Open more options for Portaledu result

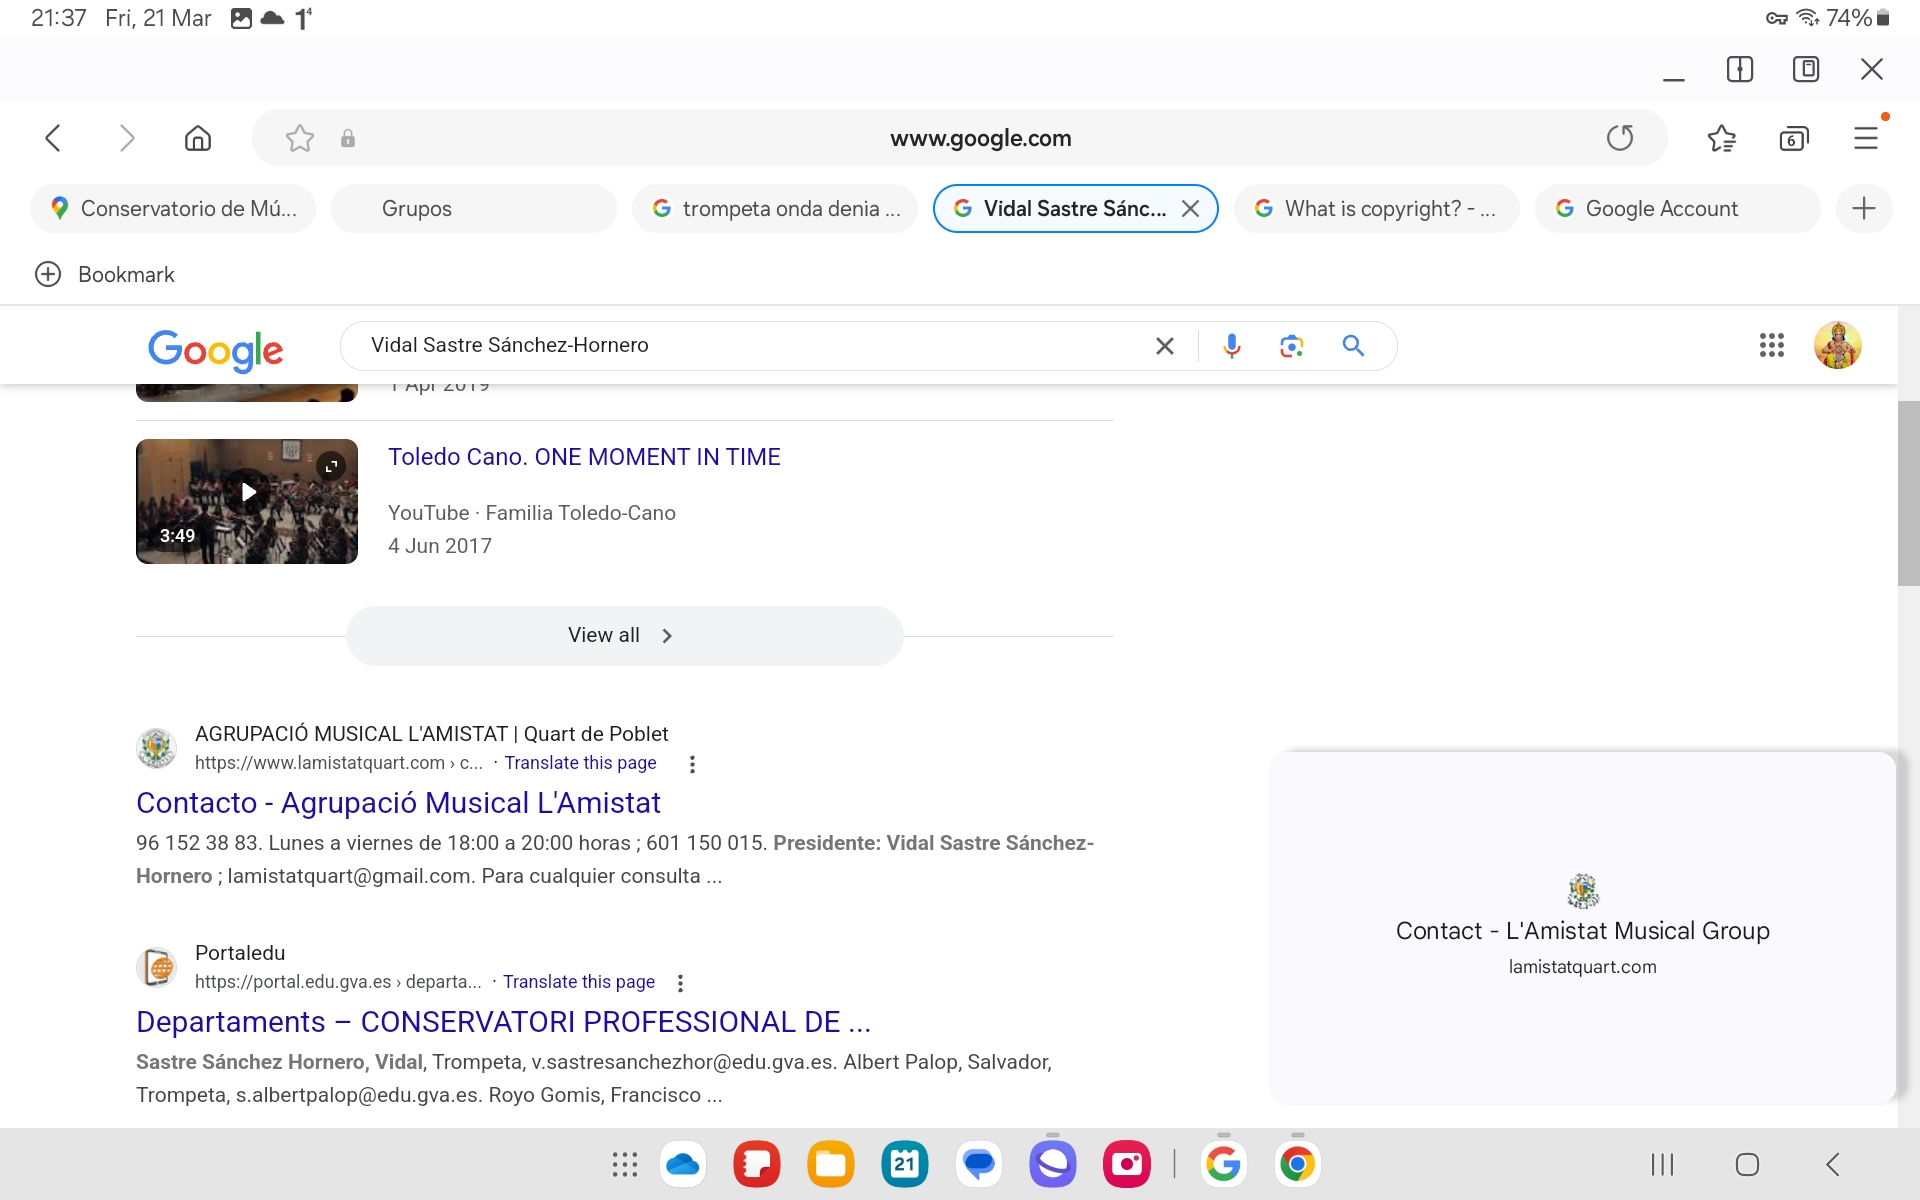680,983
